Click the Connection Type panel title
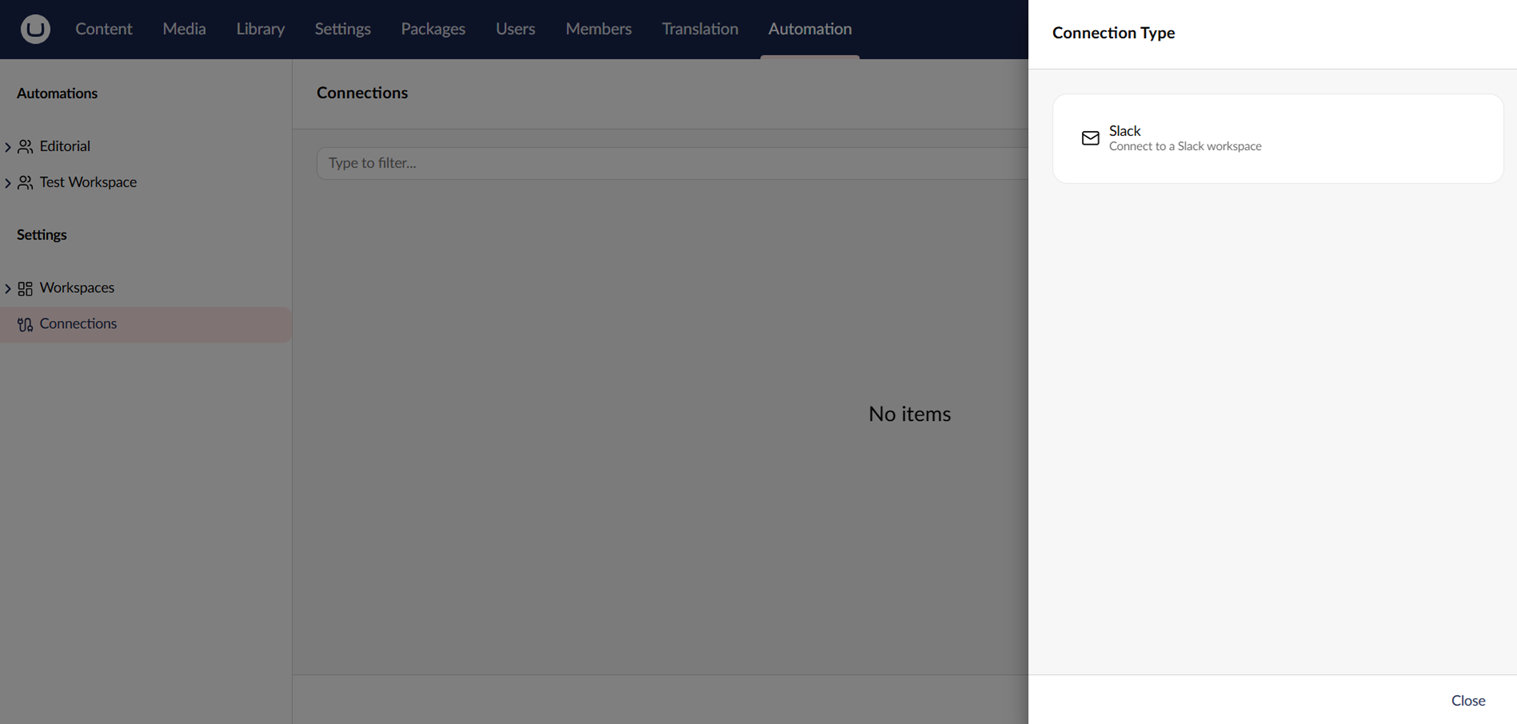This screenshot has width=1517, height=724. 1114,33
